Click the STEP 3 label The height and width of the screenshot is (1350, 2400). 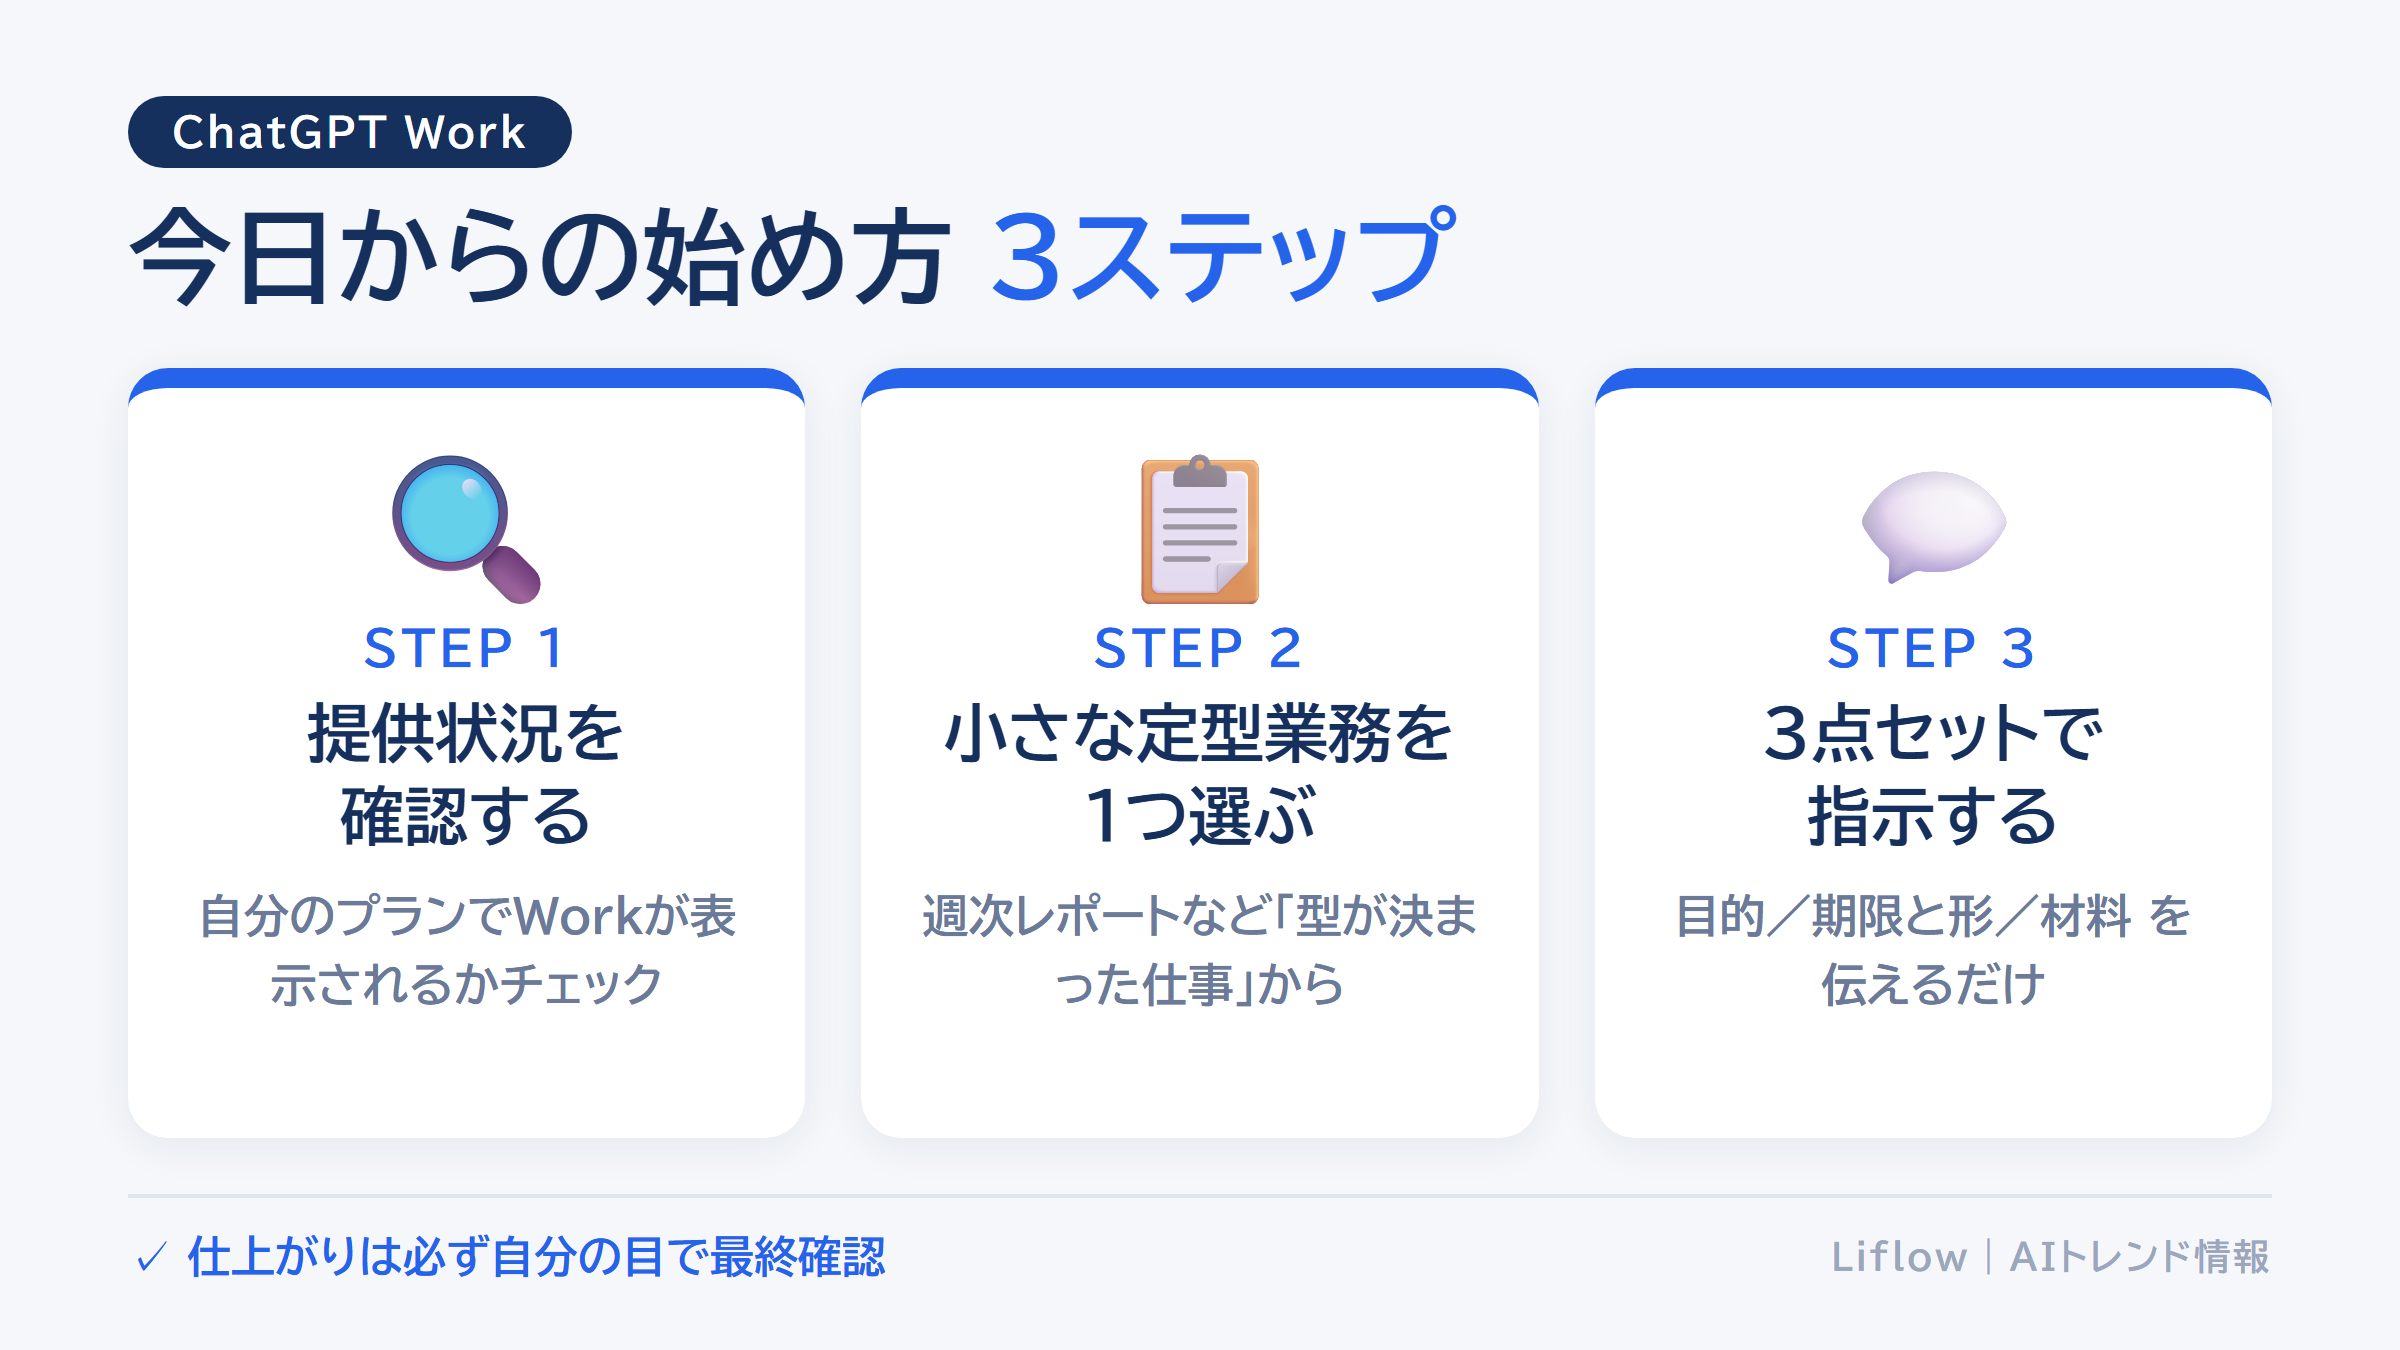point(1932,648)
